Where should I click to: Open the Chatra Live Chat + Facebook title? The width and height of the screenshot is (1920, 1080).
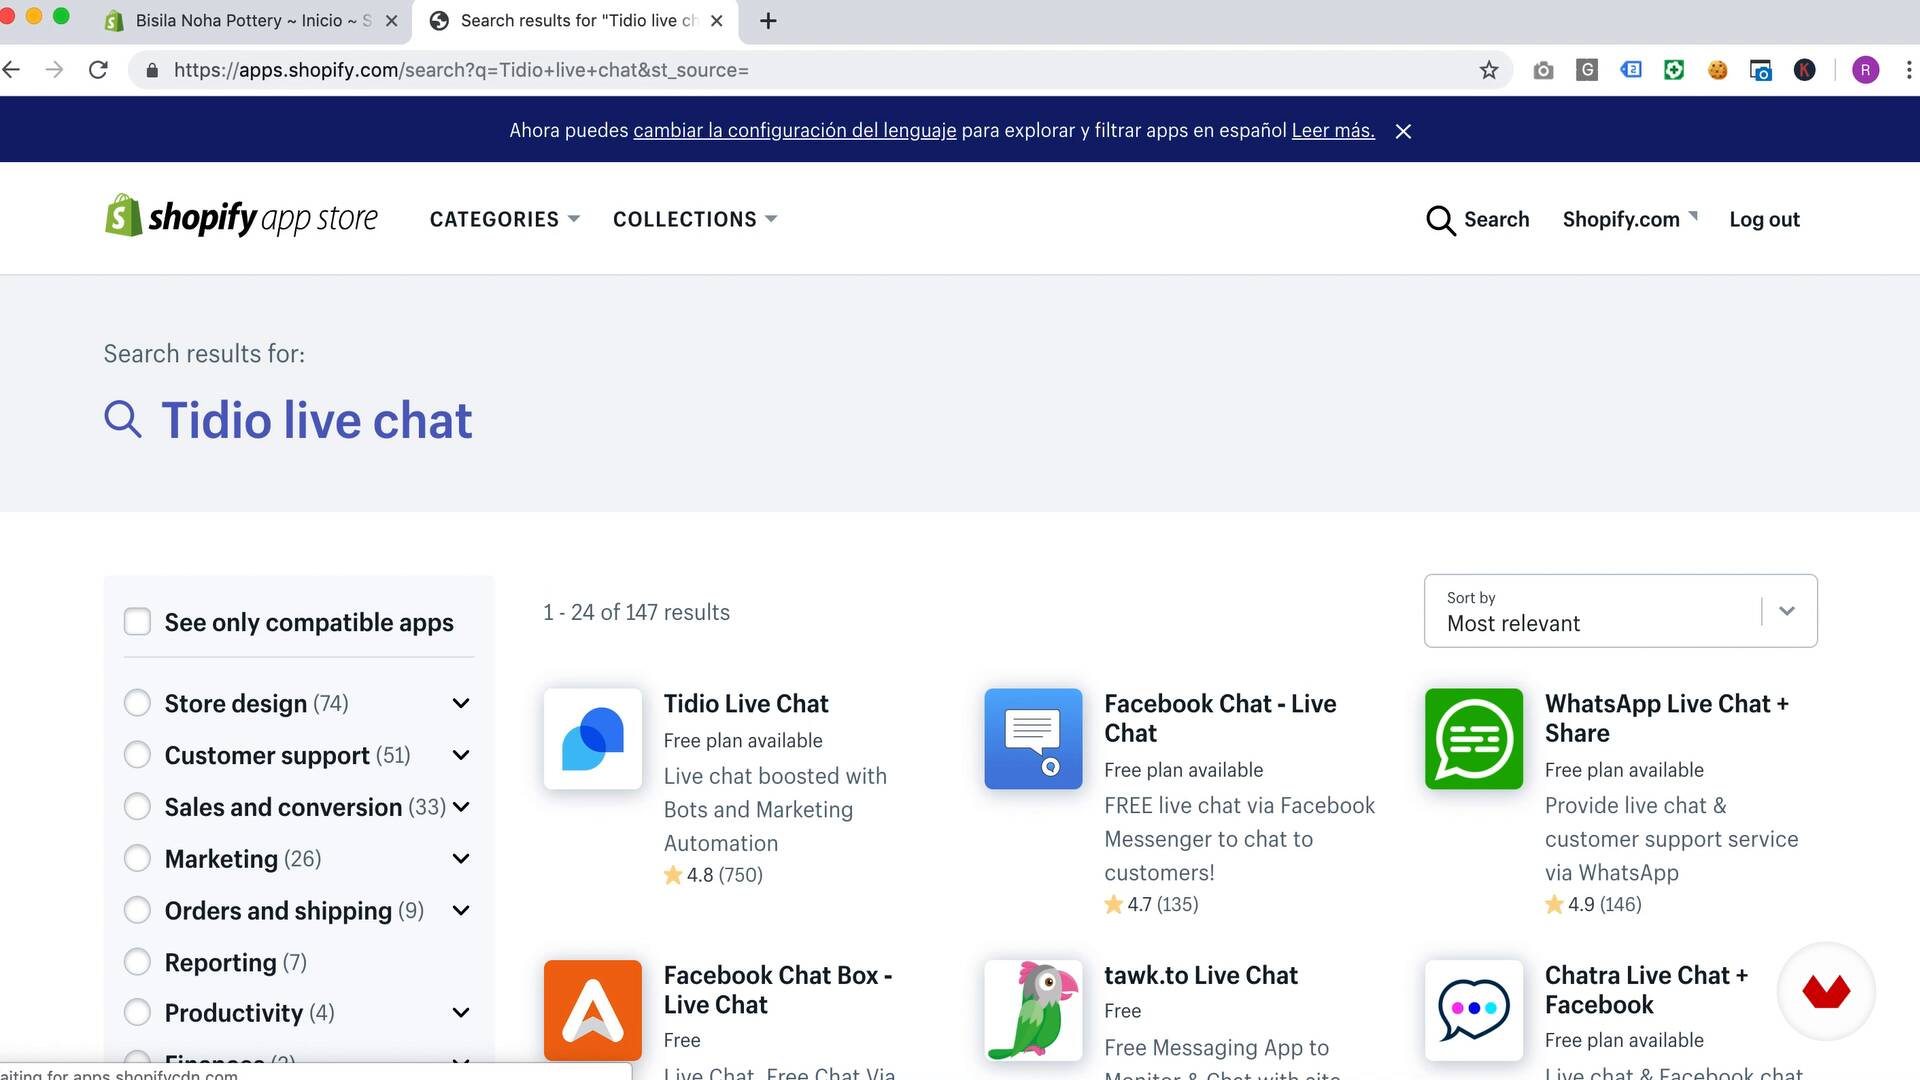pyautogui.click(x=1646, y=990)
